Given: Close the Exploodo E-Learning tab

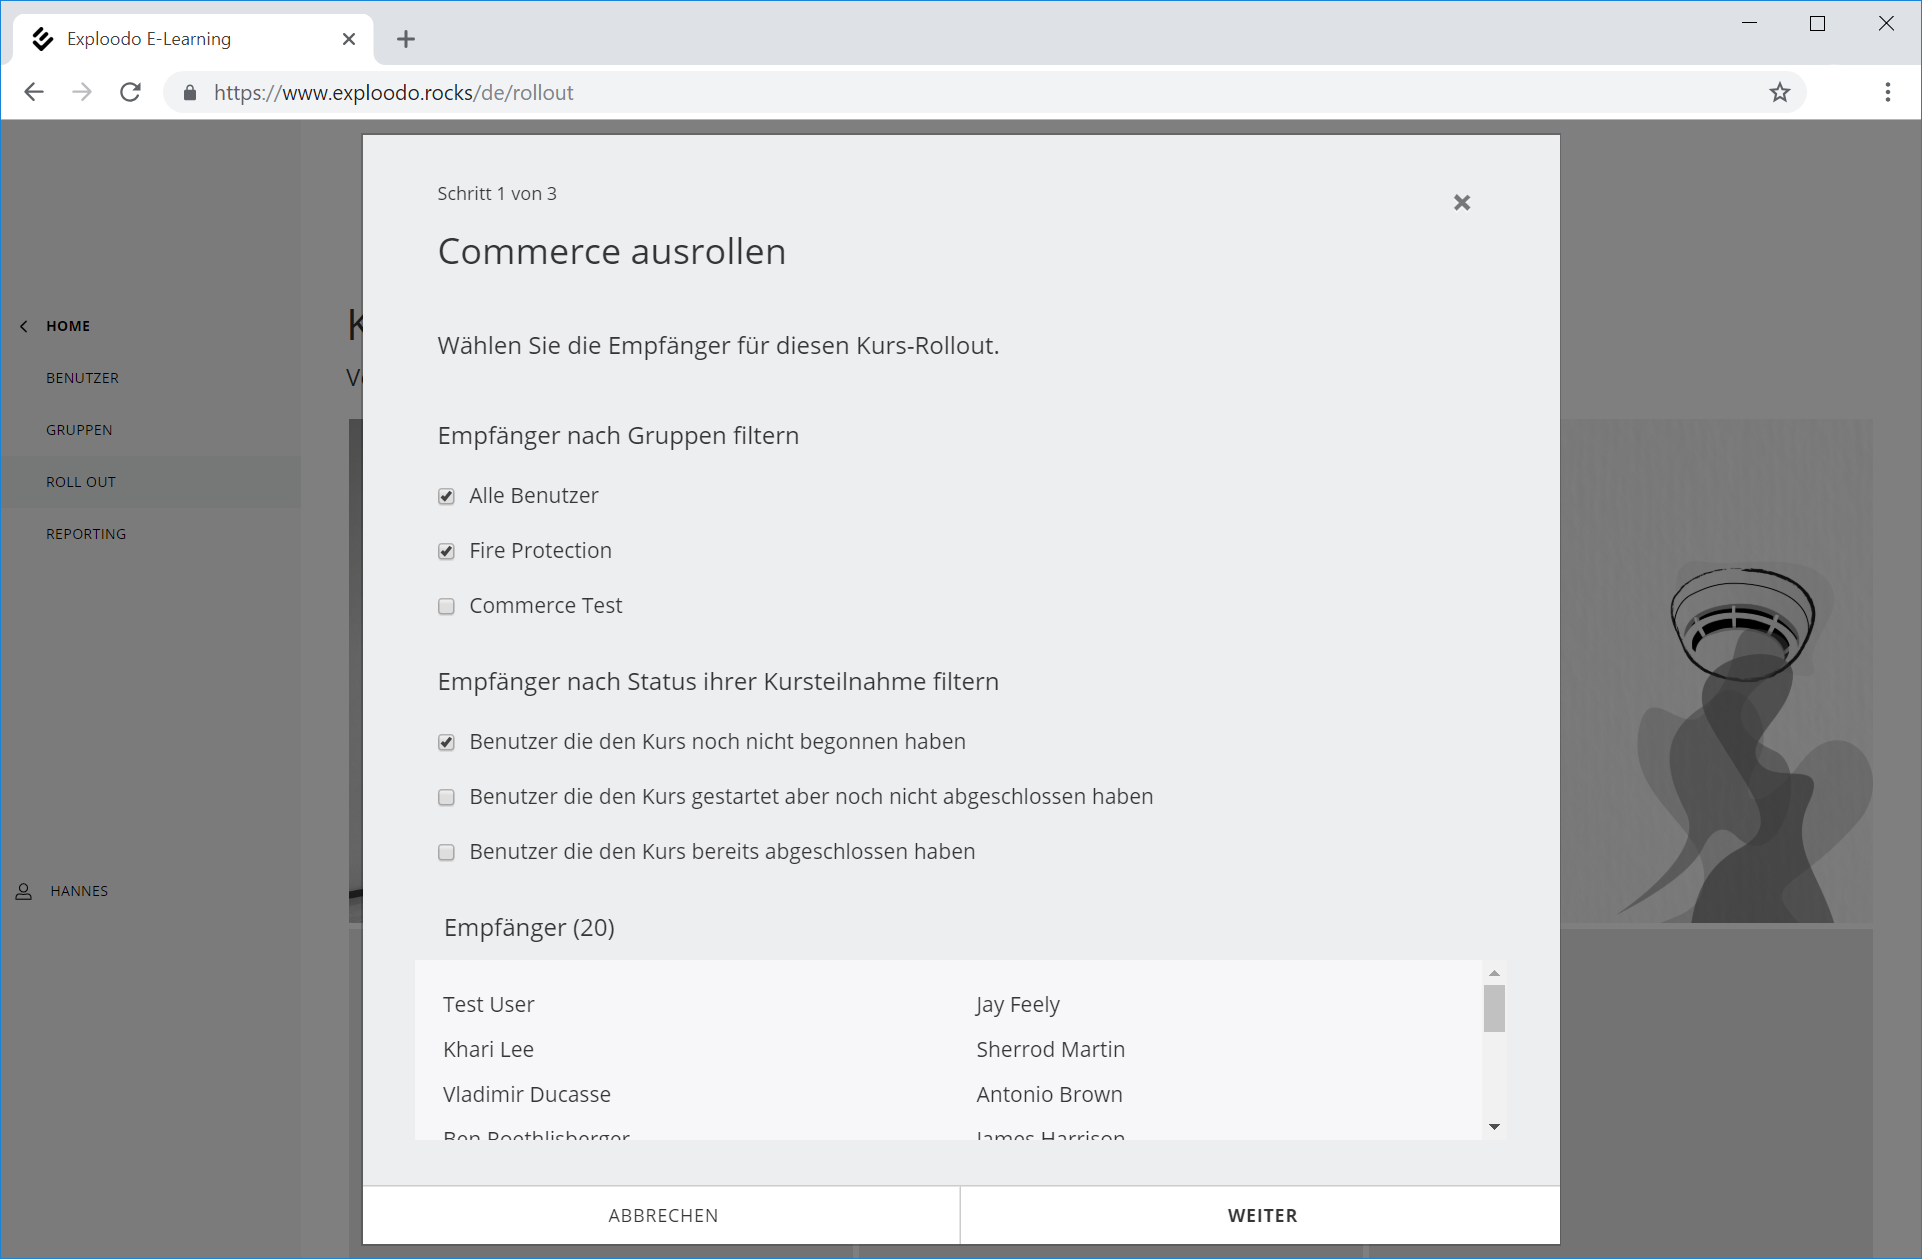Looking at the screenshot, I should [349, 39].
